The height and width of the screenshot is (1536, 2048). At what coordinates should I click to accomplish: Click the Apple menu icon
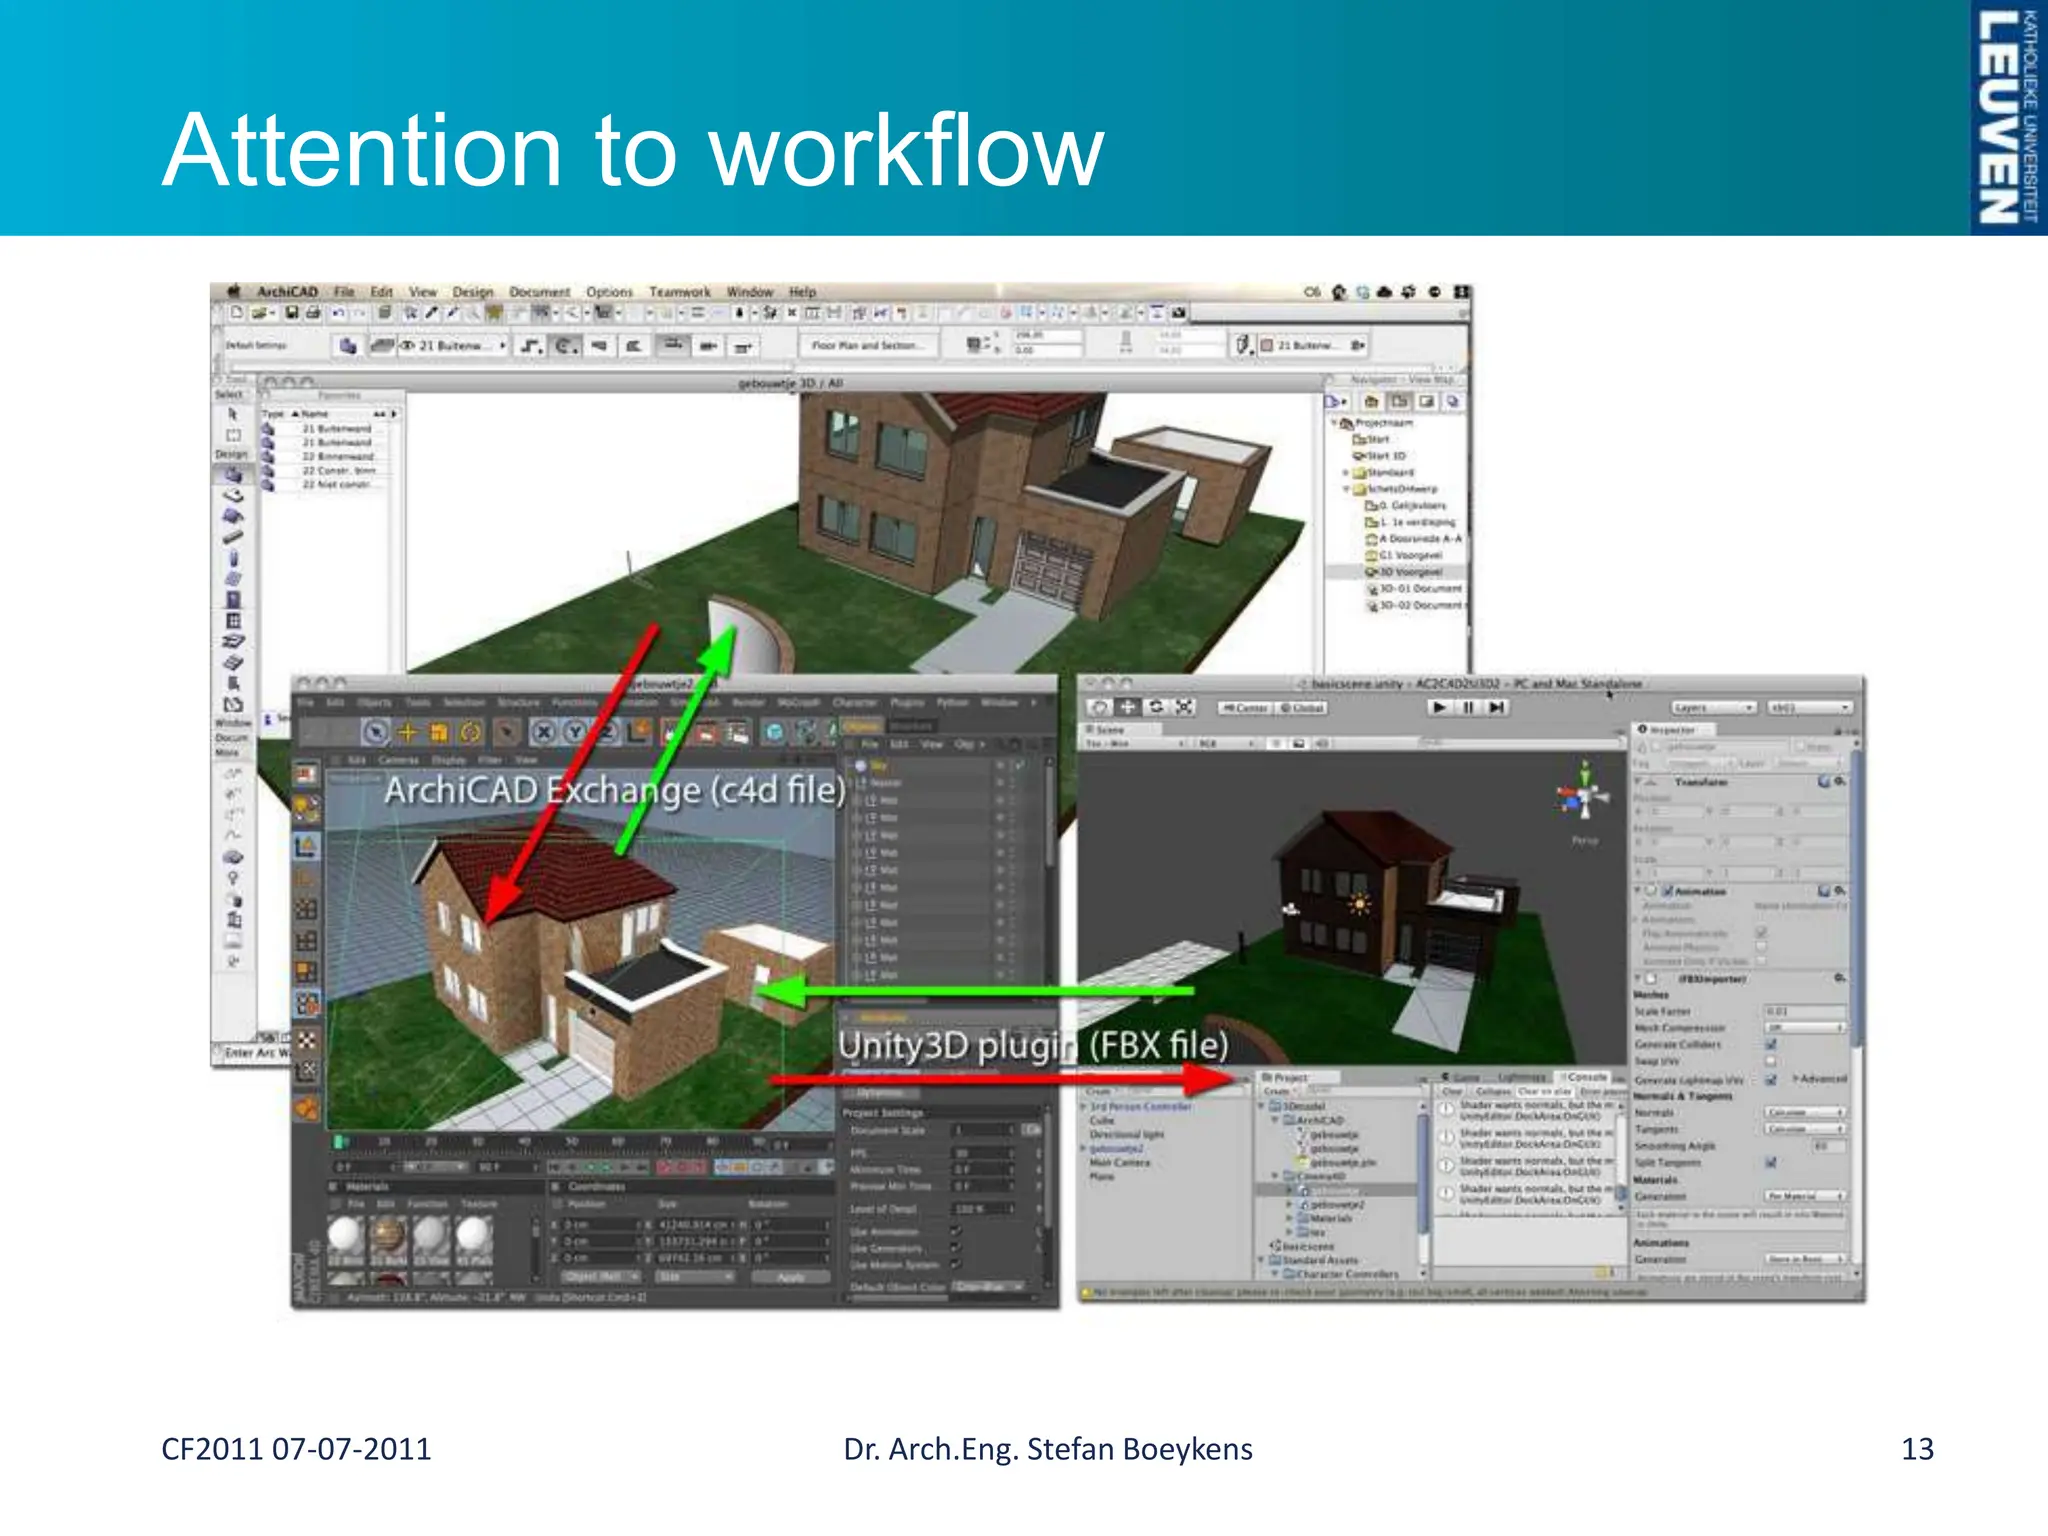[234, 291]
